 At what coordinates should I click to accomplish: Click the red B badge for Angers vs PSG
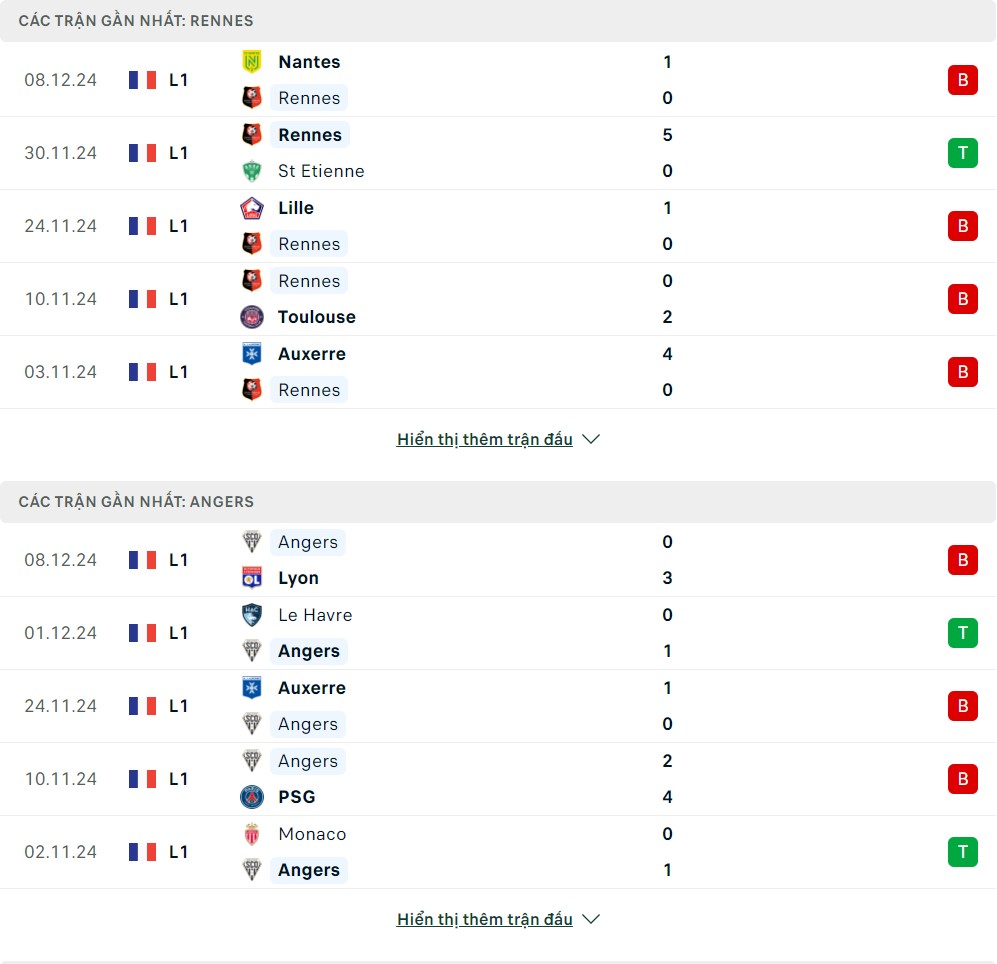pyautogui.click(x=962, y=779)
